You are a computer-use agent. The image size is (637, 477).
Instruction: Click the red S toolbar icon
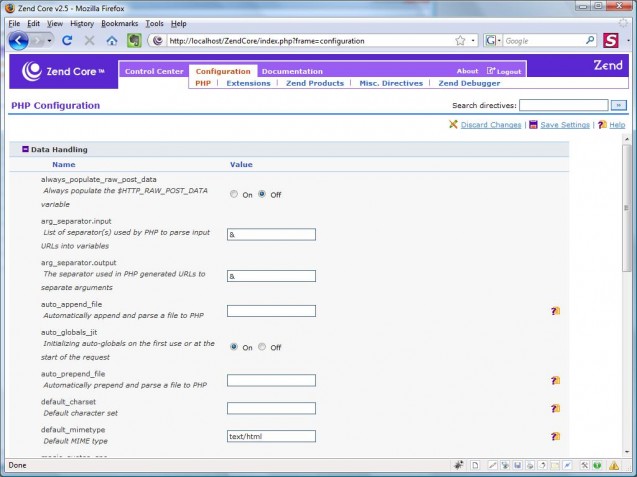[x=611, y=40]
